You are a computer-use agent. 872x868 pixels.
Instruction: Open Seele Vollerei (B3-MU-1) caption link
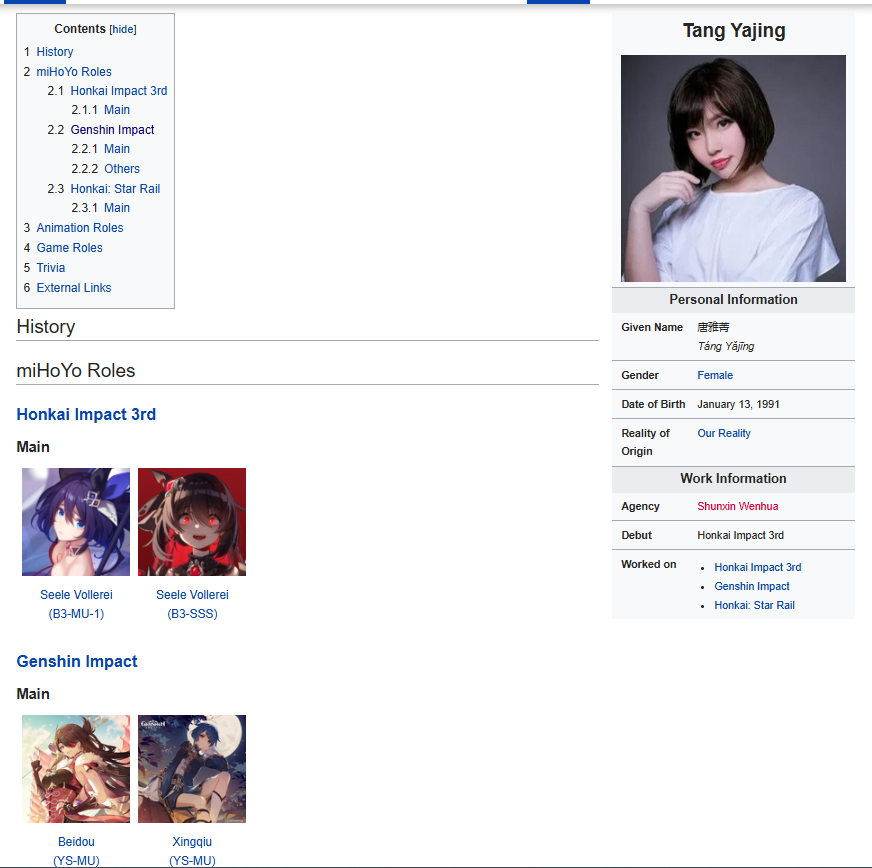(76, 604)
